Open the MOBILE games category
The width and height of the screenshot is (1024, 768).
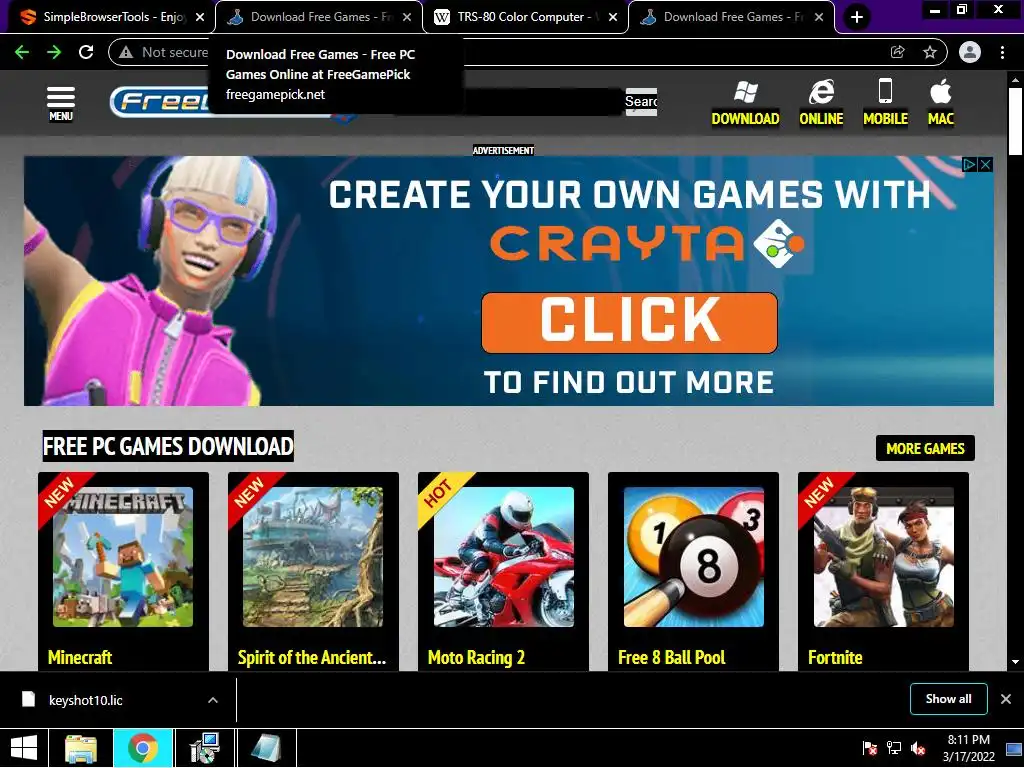click(x=885, y=104)
